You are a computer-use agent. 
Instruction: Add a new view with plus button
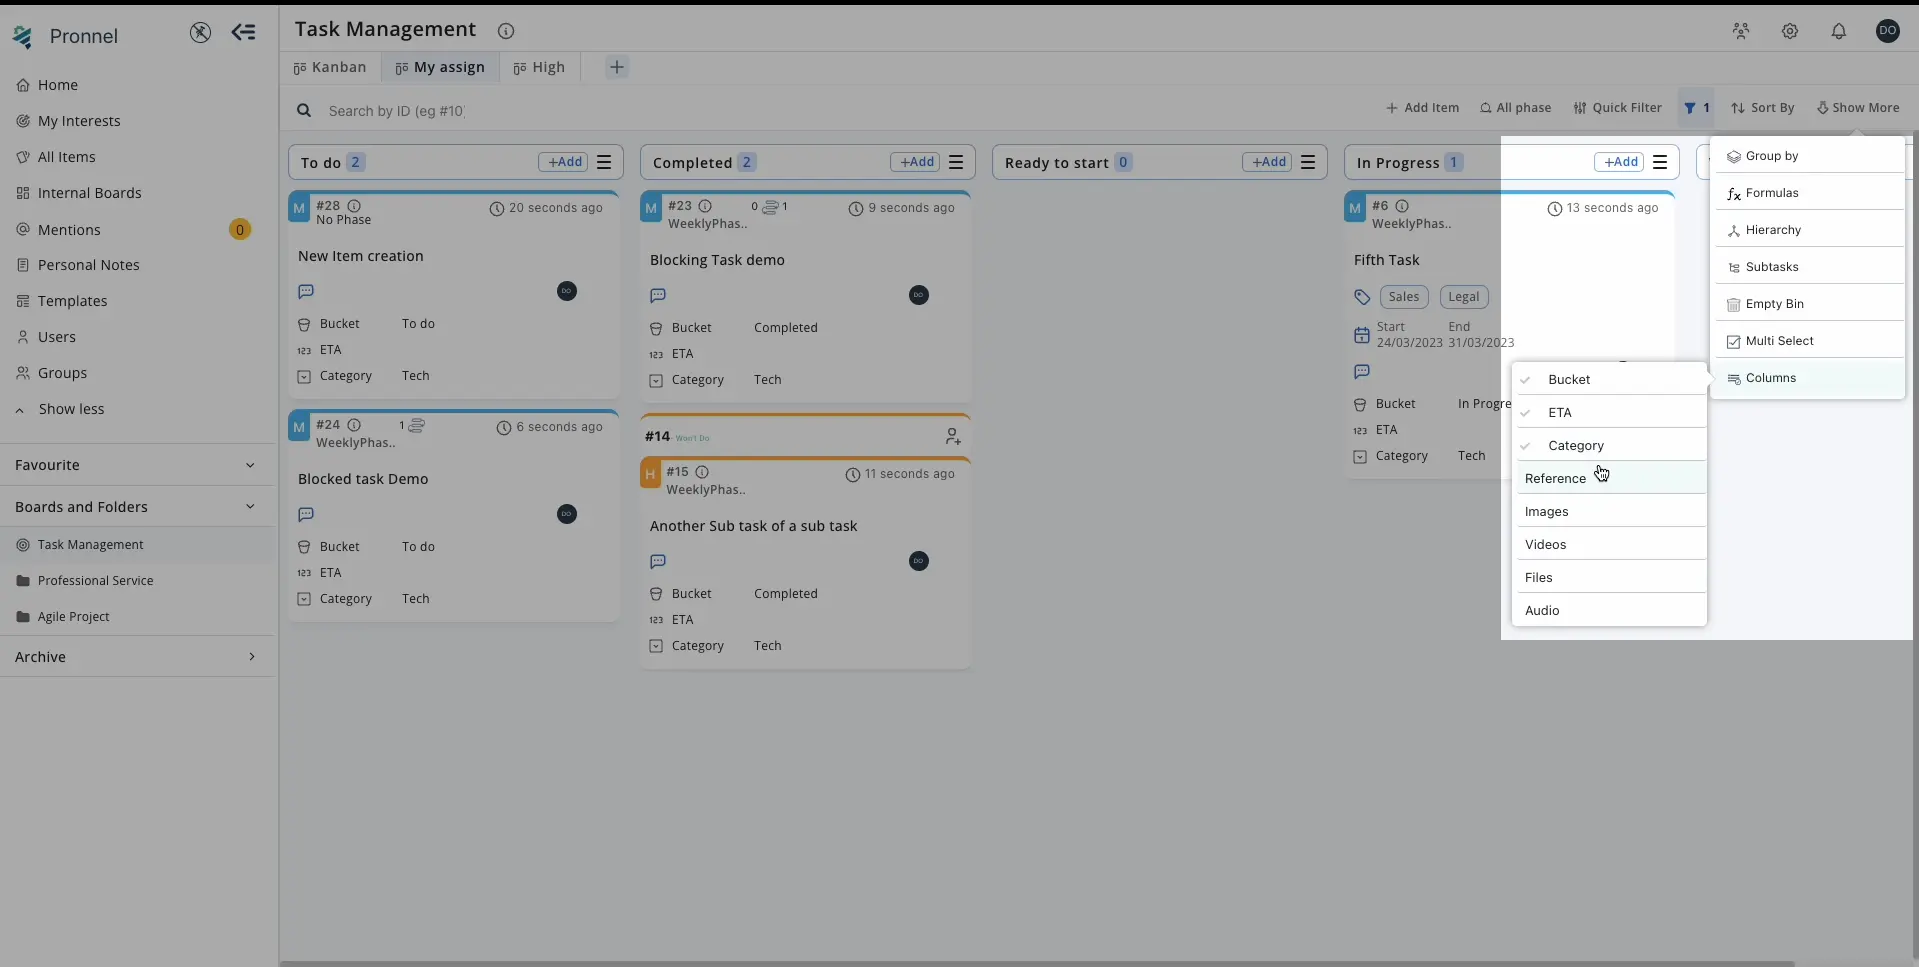point(617,67)
